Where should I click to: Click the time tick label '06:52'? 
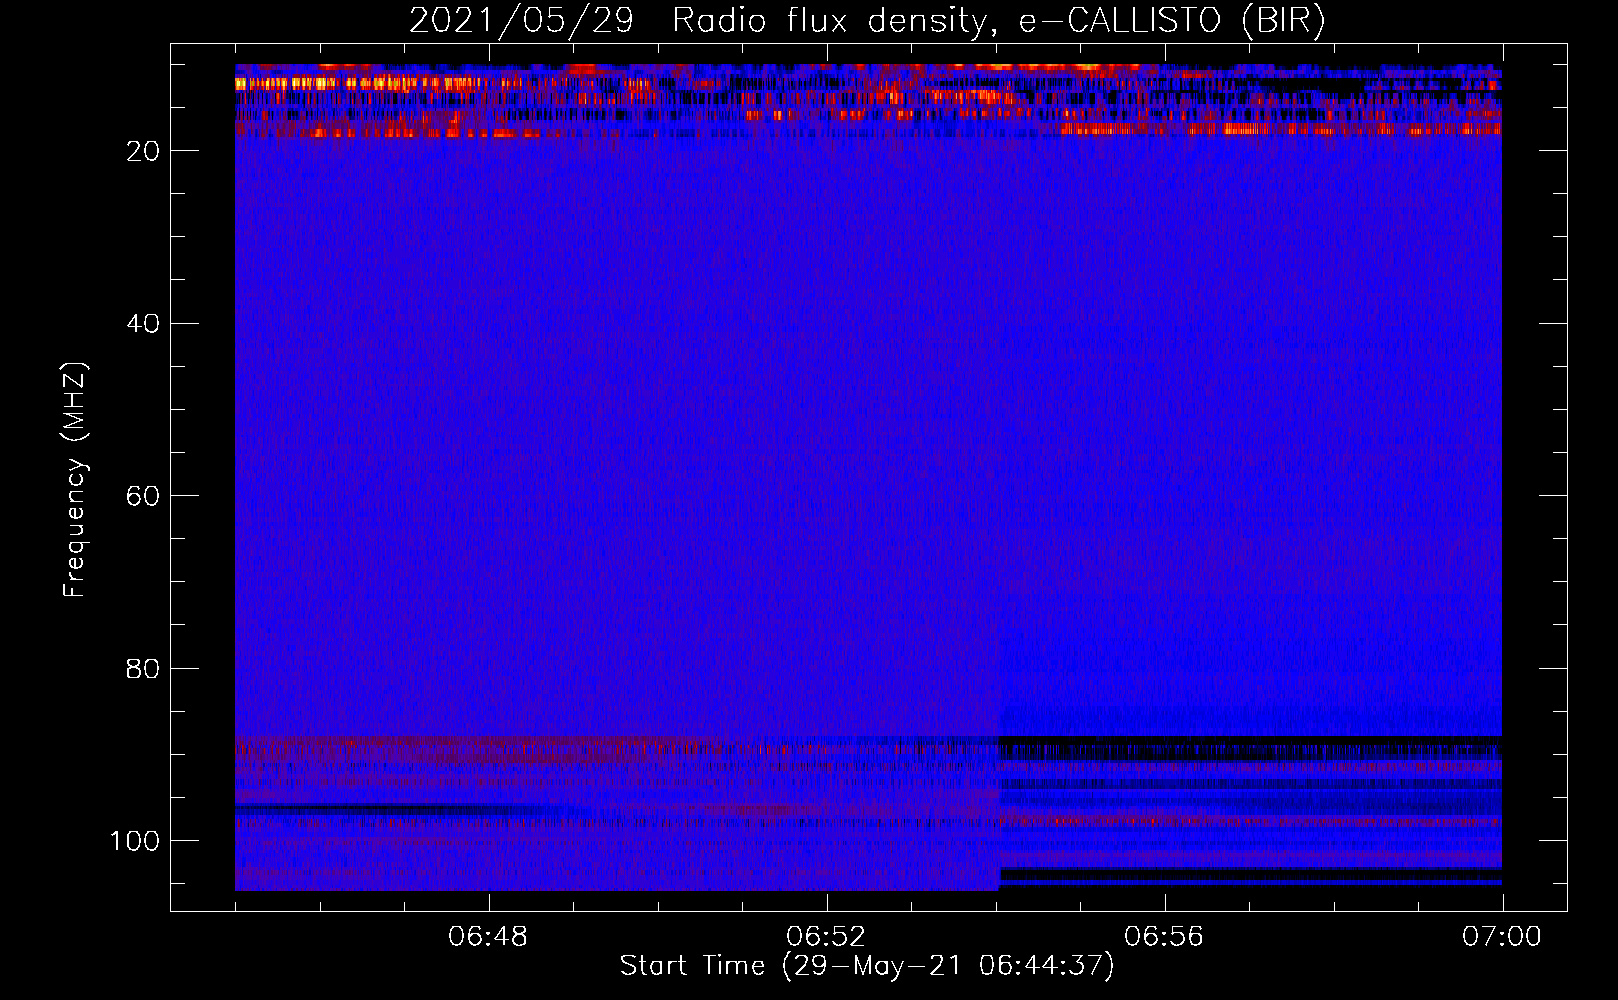click(826, 937)
